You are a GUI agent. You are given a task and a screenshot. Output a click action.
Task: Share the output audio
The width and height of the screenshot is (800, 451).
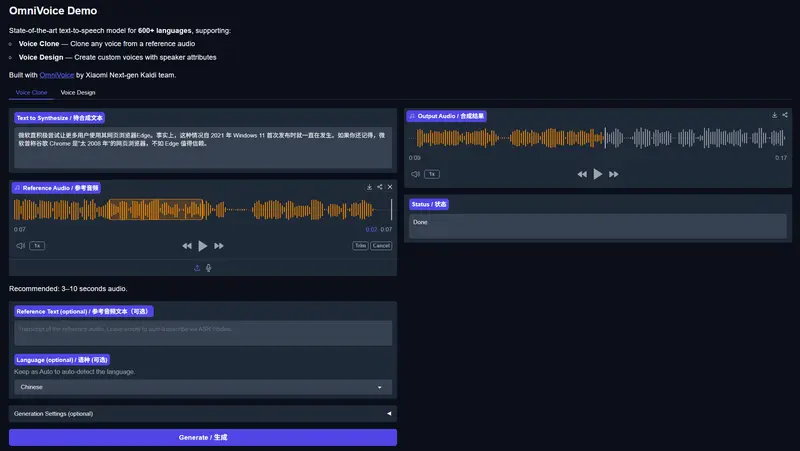(x=785, y=115)
